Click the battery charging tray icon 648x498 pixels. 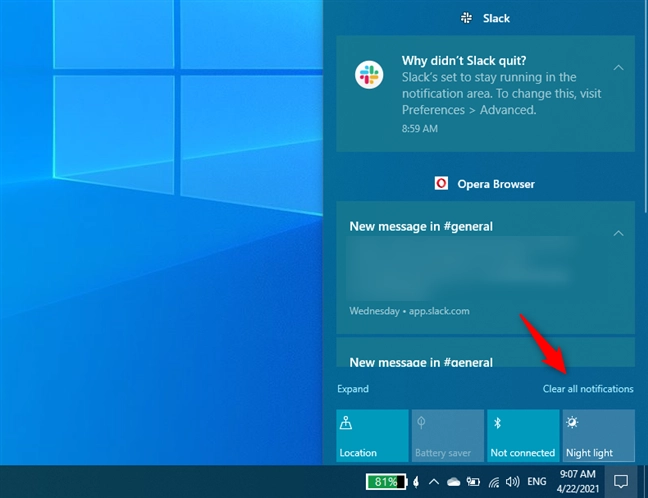tap(473, 482)
